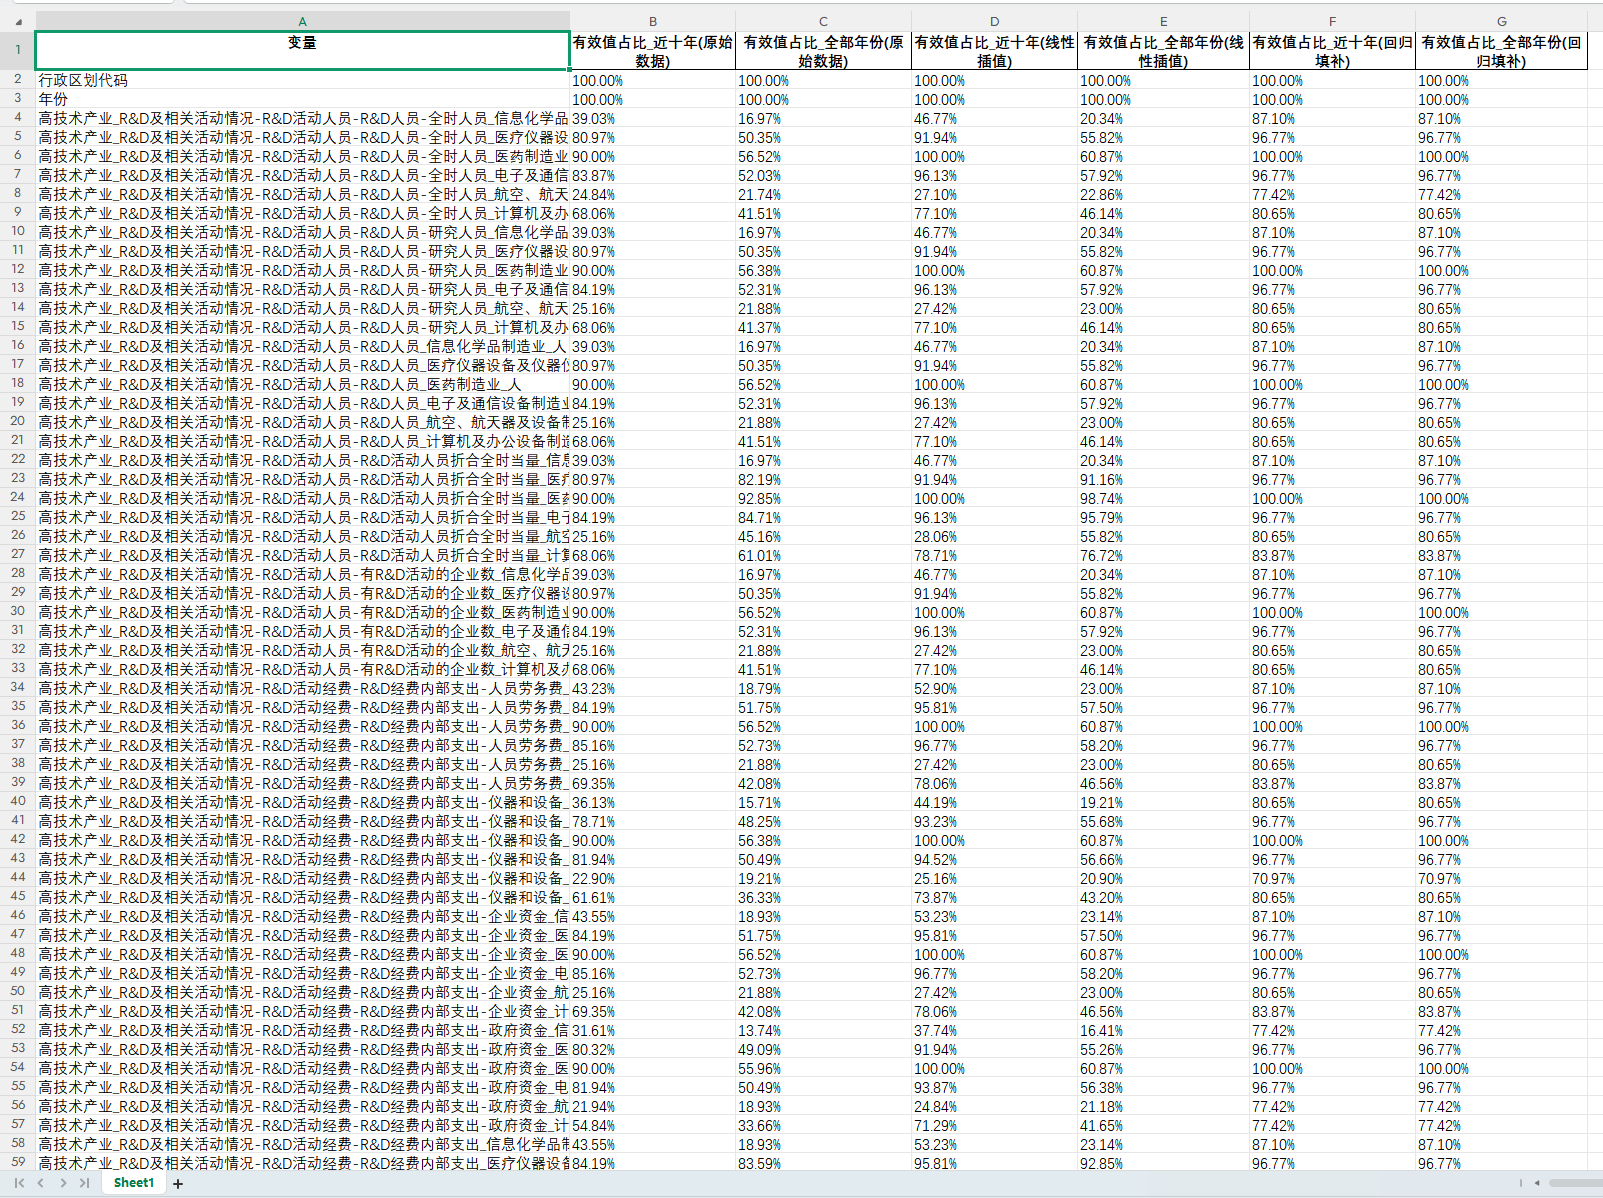
Task: Select column A header
Action: (x=302, y=21)
